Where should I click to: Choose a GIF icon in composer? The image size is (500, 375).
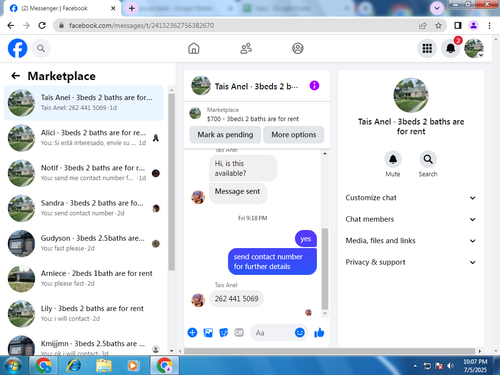click(x=239, y=332)
